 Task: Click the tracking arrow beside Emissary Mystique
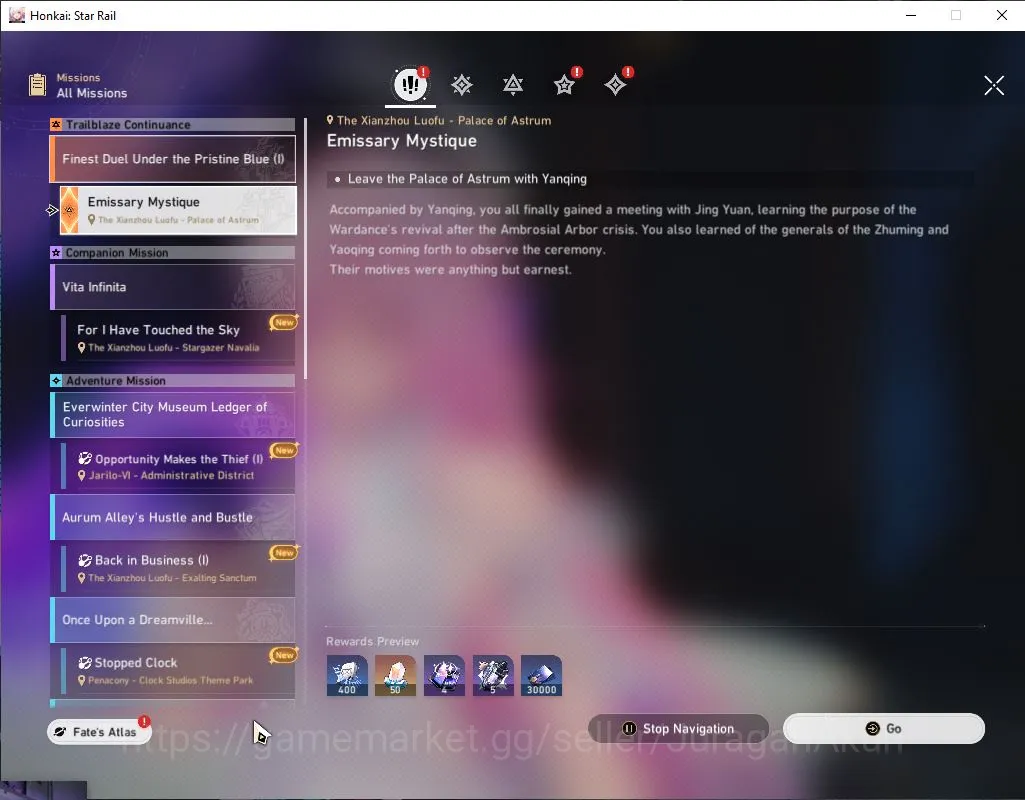(x=52, y=210)
